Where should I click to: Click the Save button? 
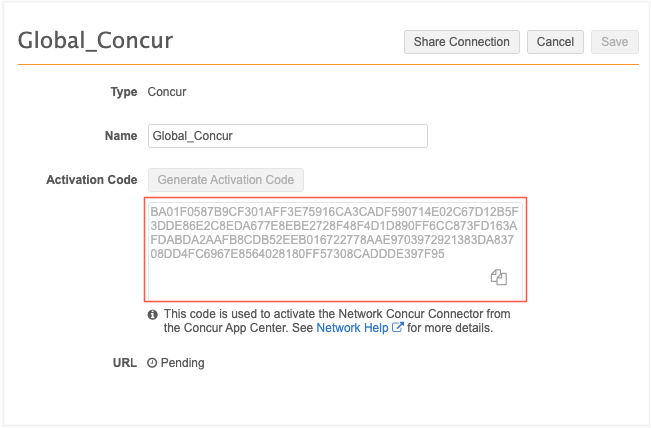[614, 42]
